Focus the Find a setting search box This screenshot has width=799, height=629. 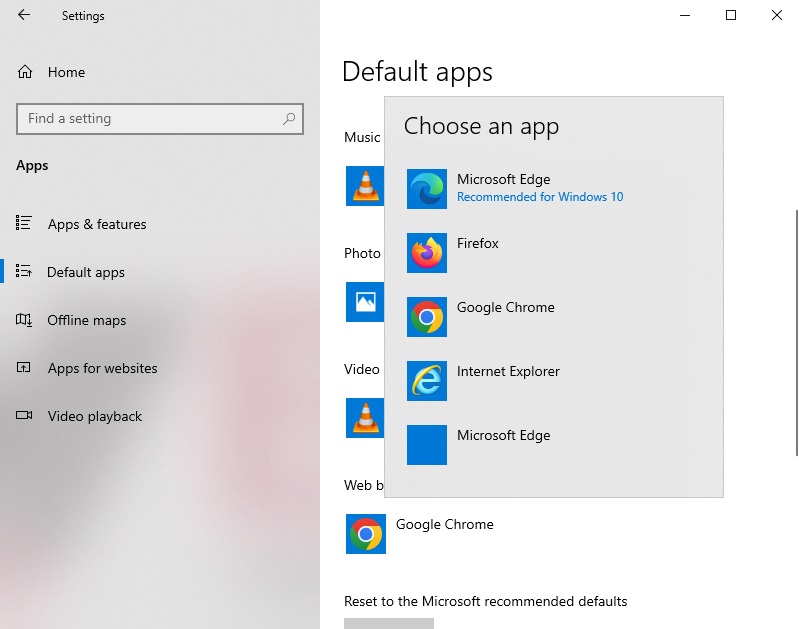(x=159, y=119)
